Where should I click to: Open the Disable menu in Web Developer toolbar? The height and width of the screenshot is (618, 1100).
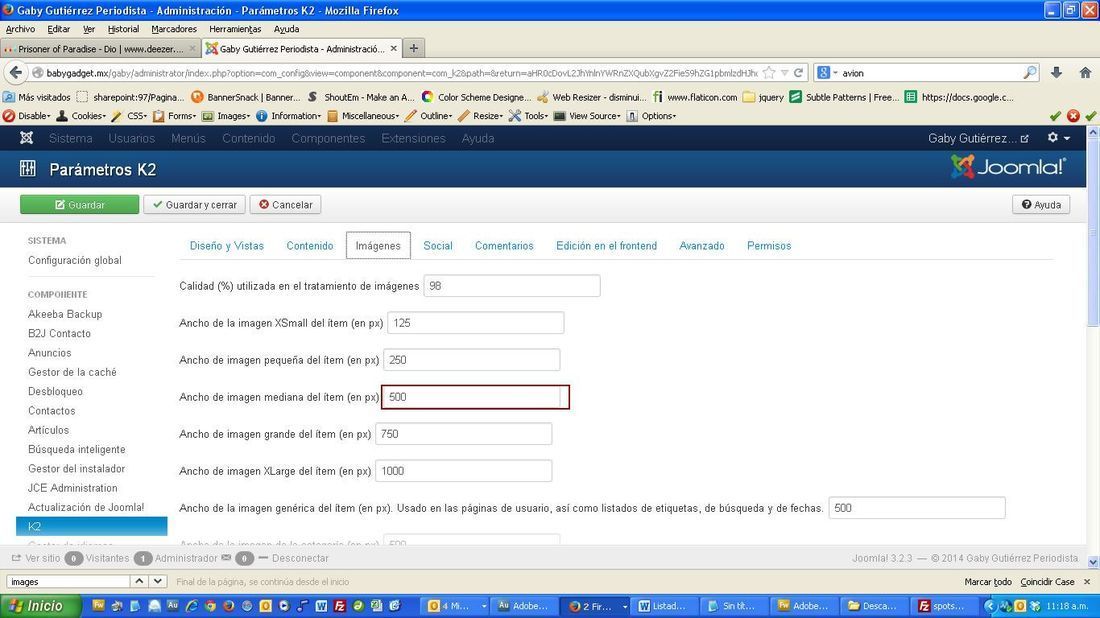coord(27,116)
